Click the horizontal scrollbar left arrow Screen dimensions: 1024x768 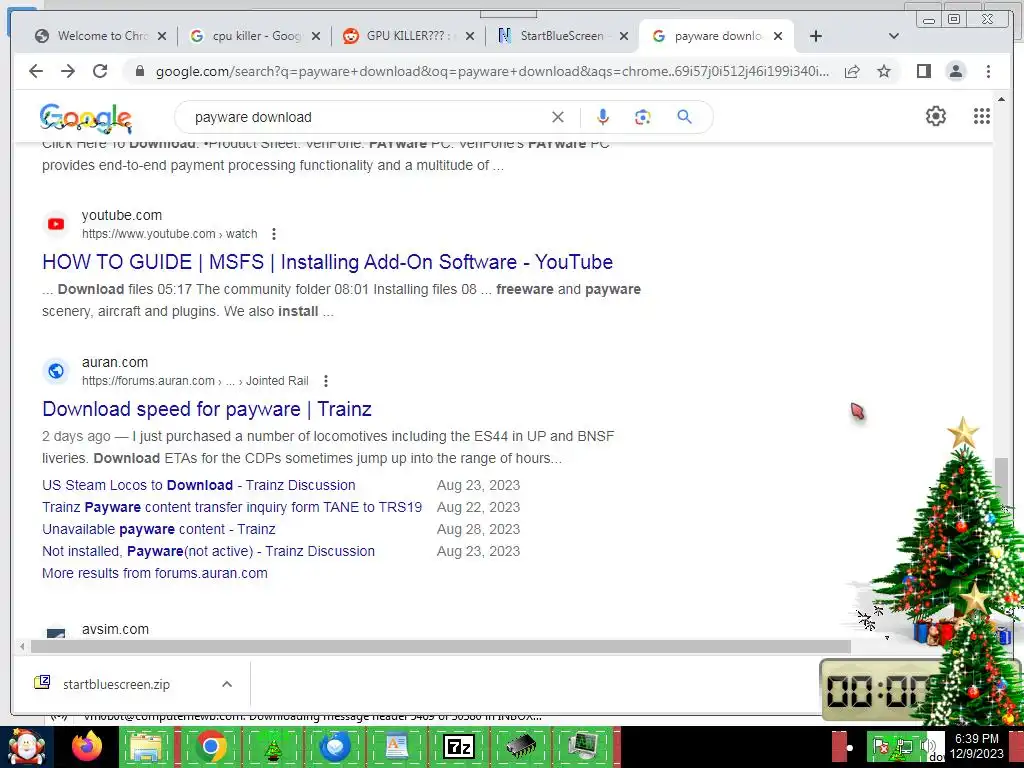(x=22, y=647)
